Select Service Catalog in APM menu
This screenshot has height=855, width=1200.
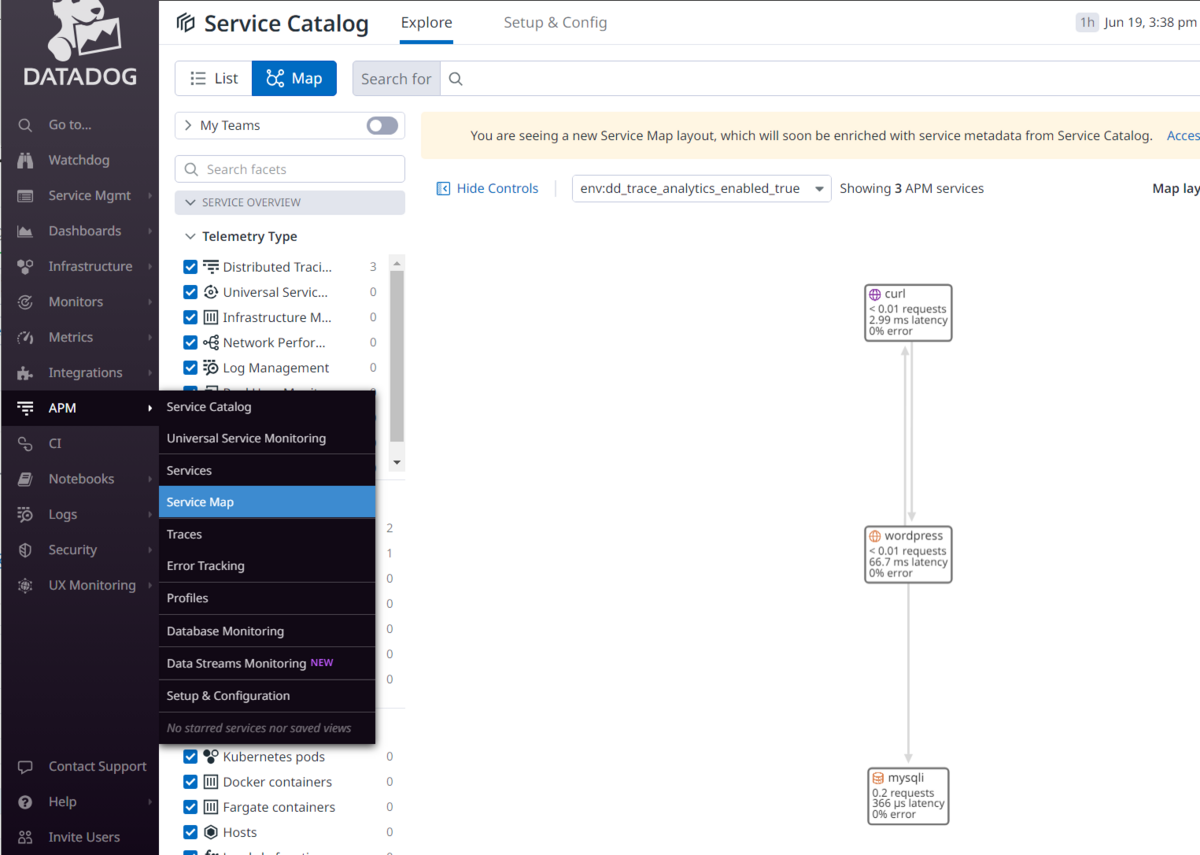(x=267, y=407)
